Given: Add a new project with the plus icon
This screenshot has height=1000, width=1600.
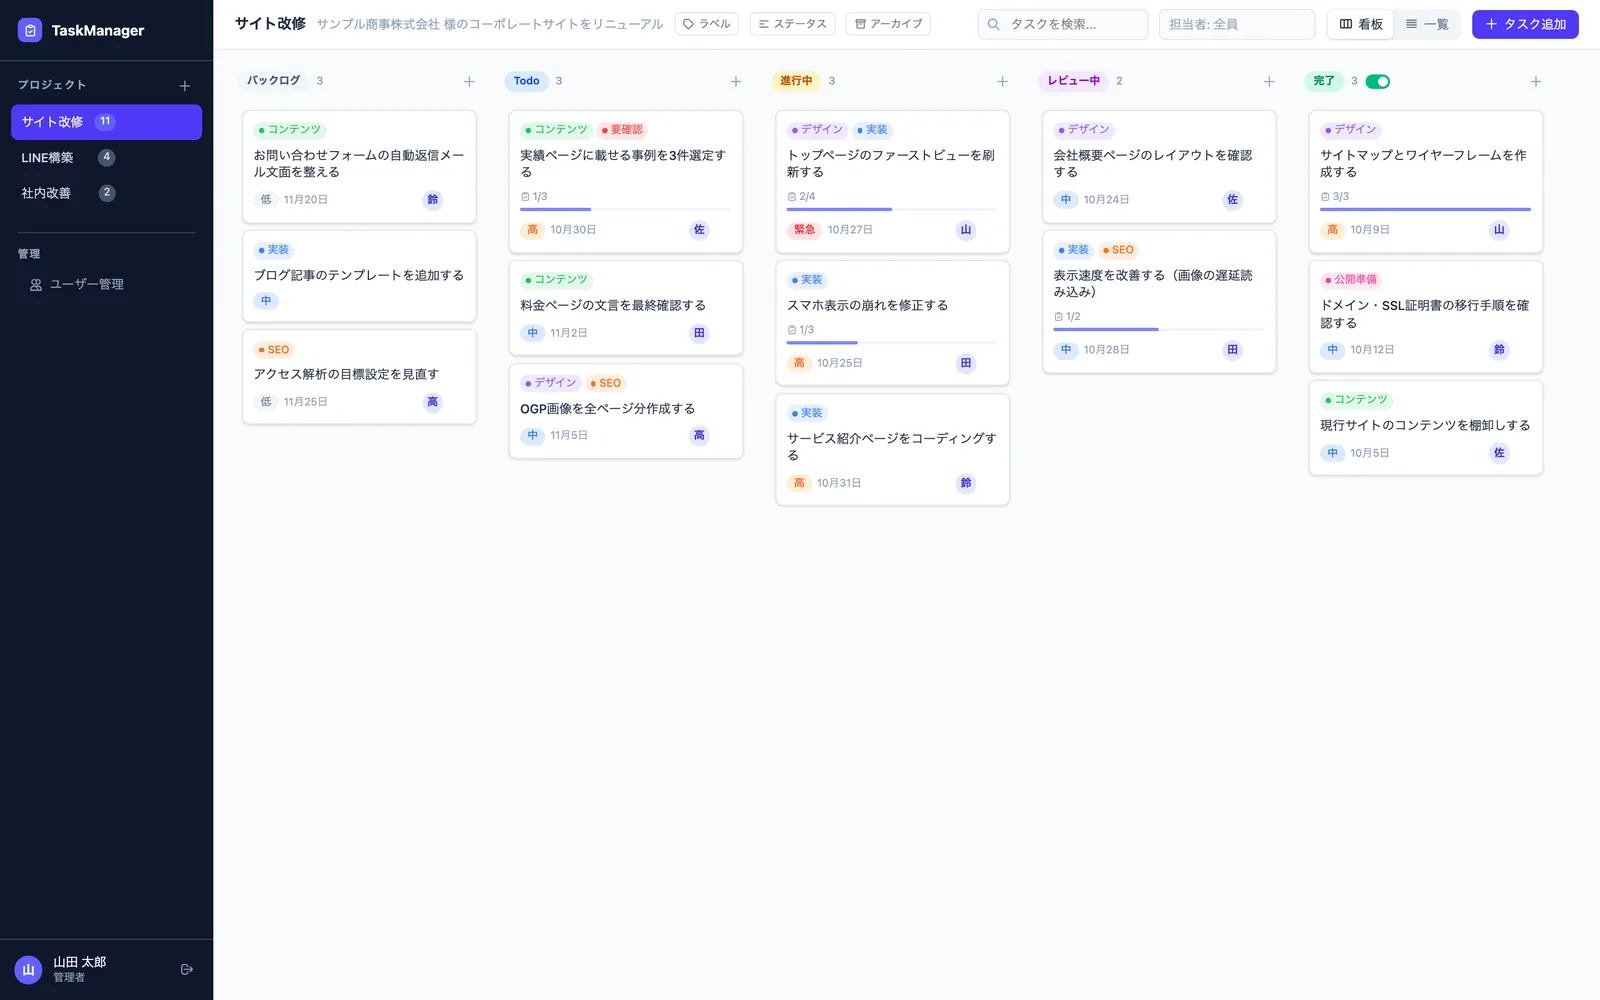Looking at the screenshot, I should [x=185, y=86].
